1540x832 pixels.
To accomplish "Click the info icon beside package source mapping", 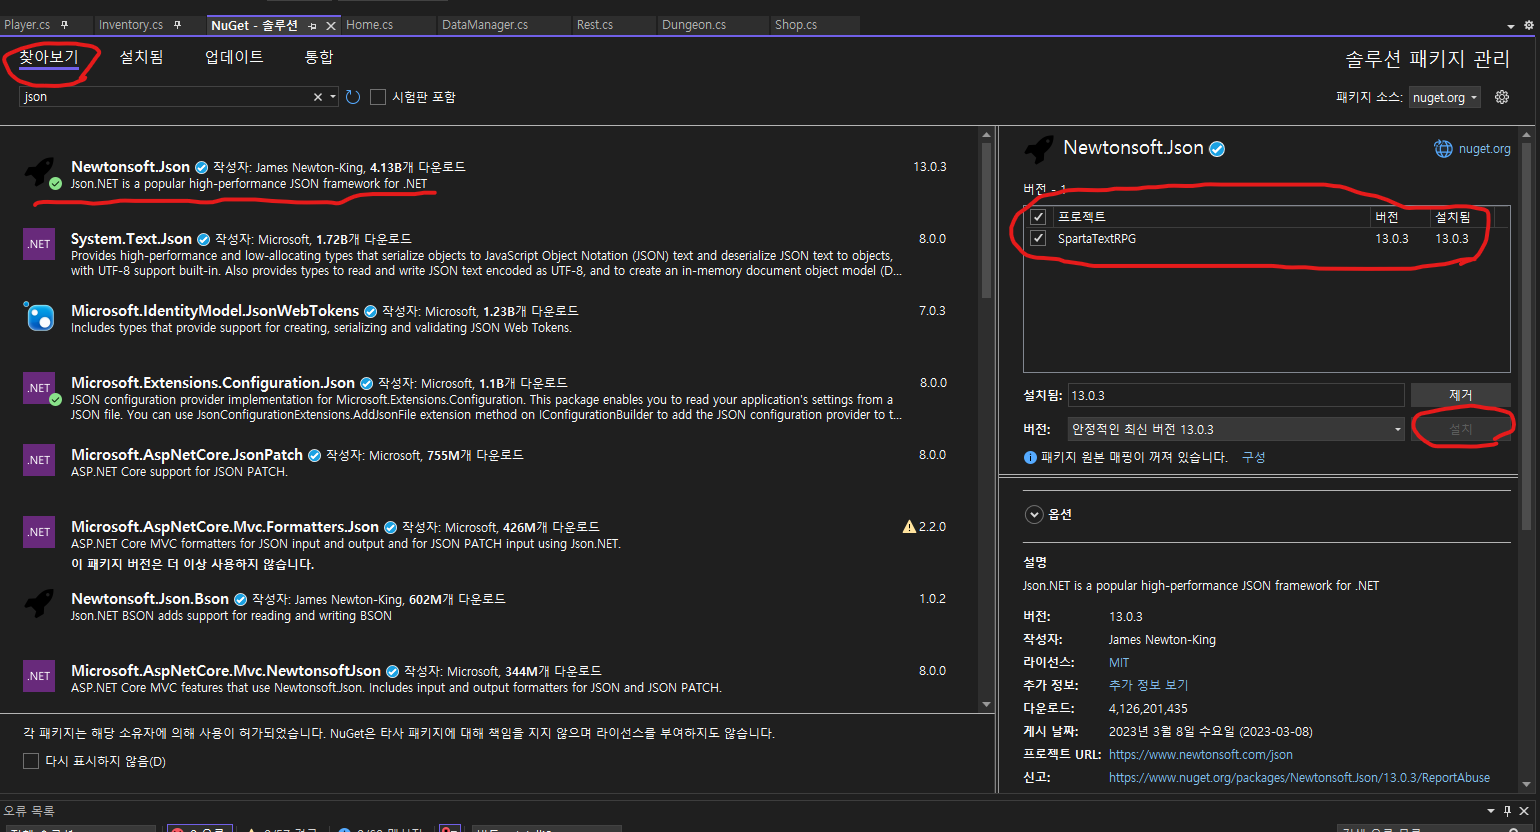I will point(1030,457).
